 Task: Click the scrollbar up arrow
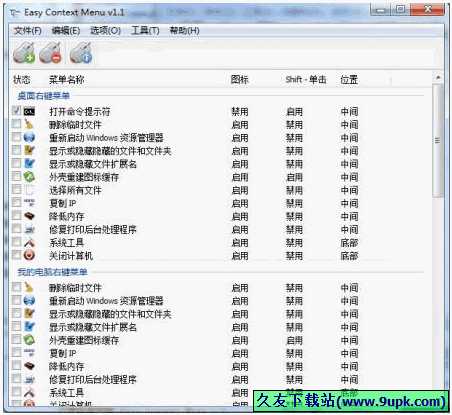pyautogui.click(x=438, y=78)
